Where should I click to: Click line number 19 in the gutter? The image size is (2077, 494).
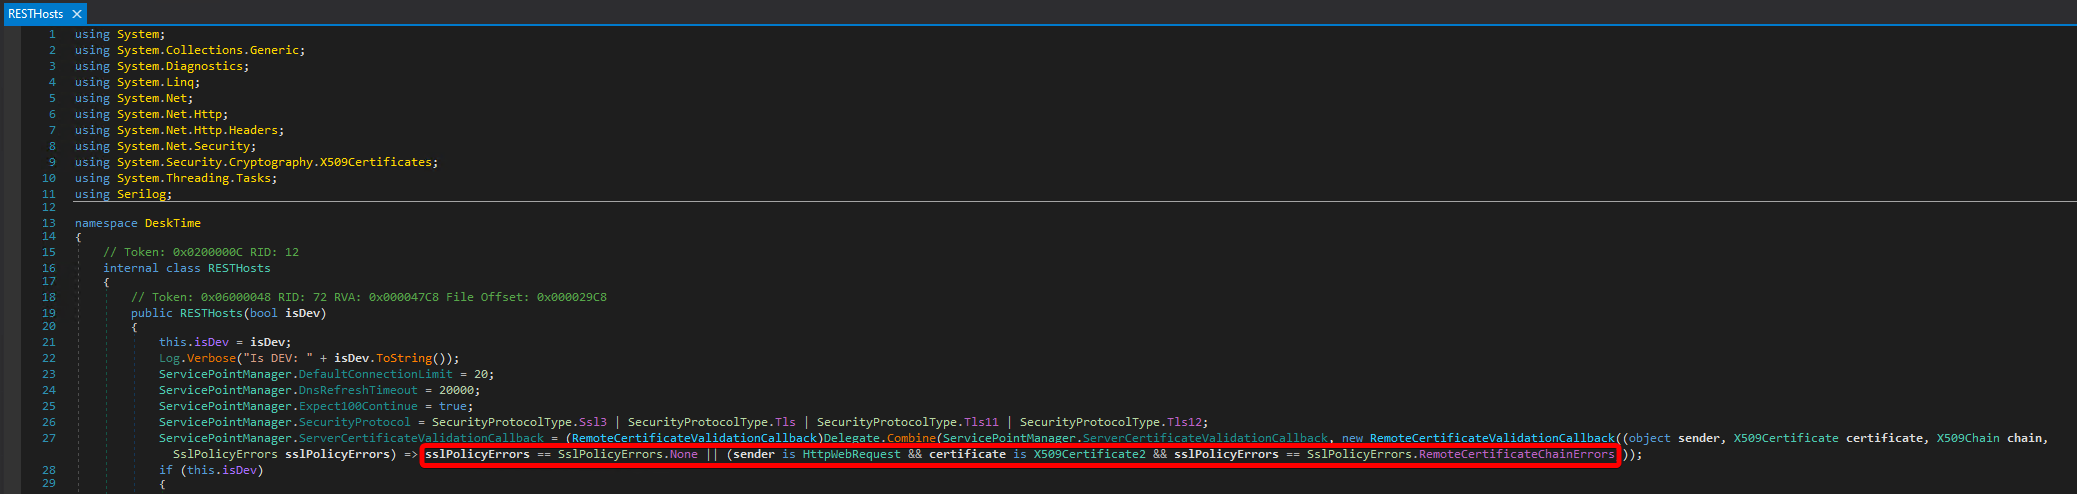(x=49, y=313)
